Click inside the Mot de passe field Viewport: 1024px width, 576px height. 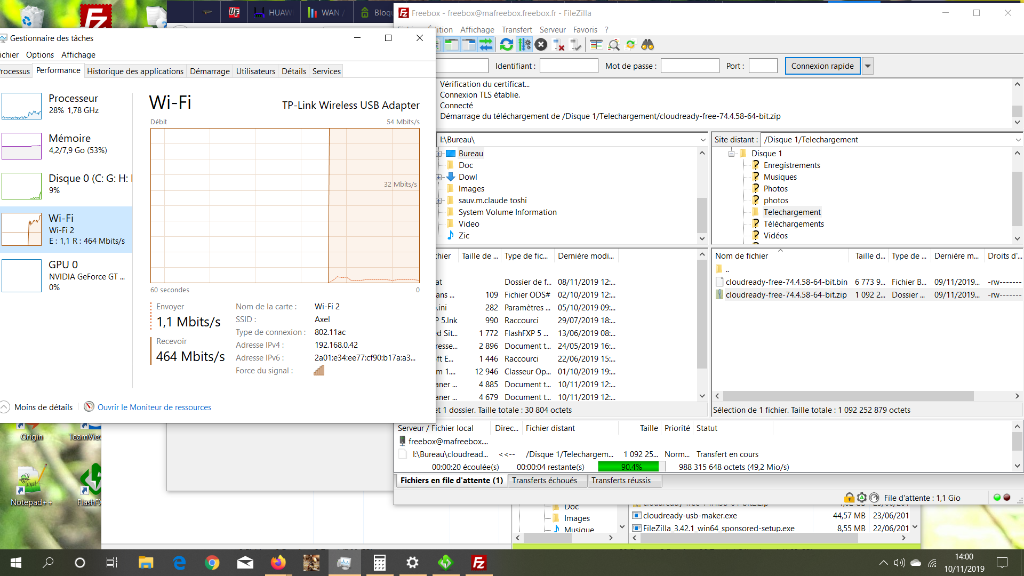point(690,66)
